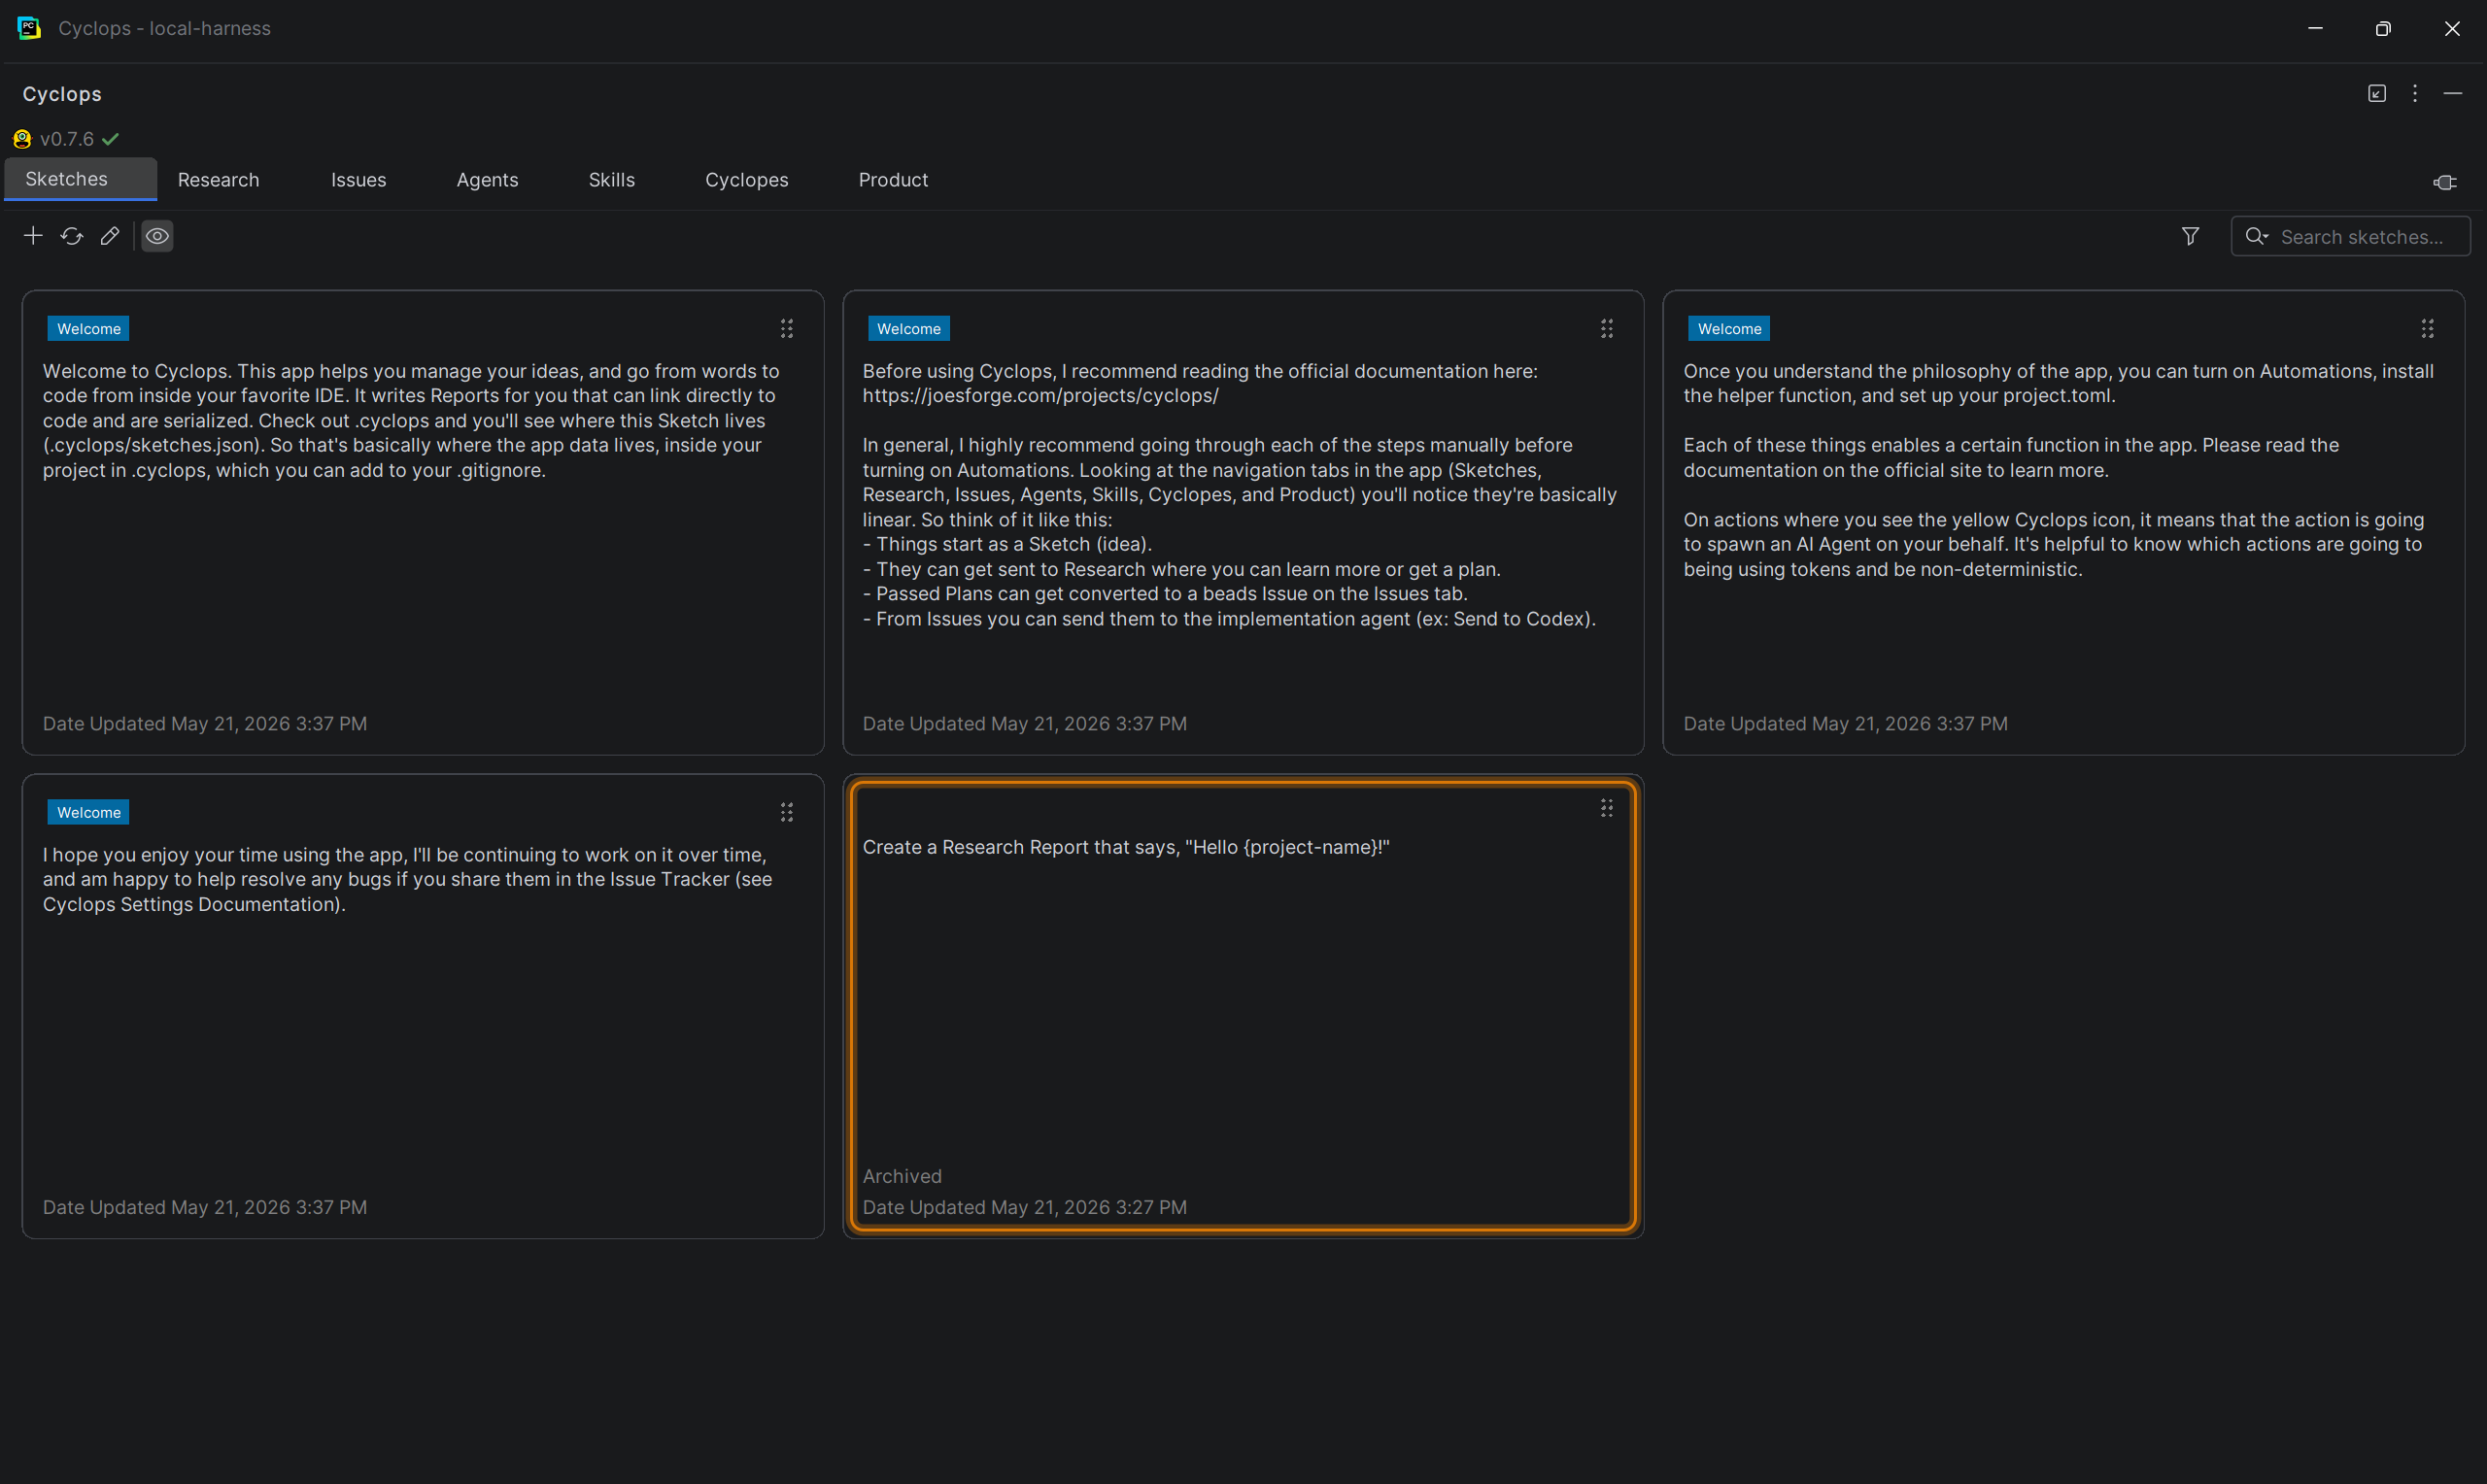Click the plug icon beside the tab row
This screenshot has width=2487, height=1484.
click(x=2444, y=182)
